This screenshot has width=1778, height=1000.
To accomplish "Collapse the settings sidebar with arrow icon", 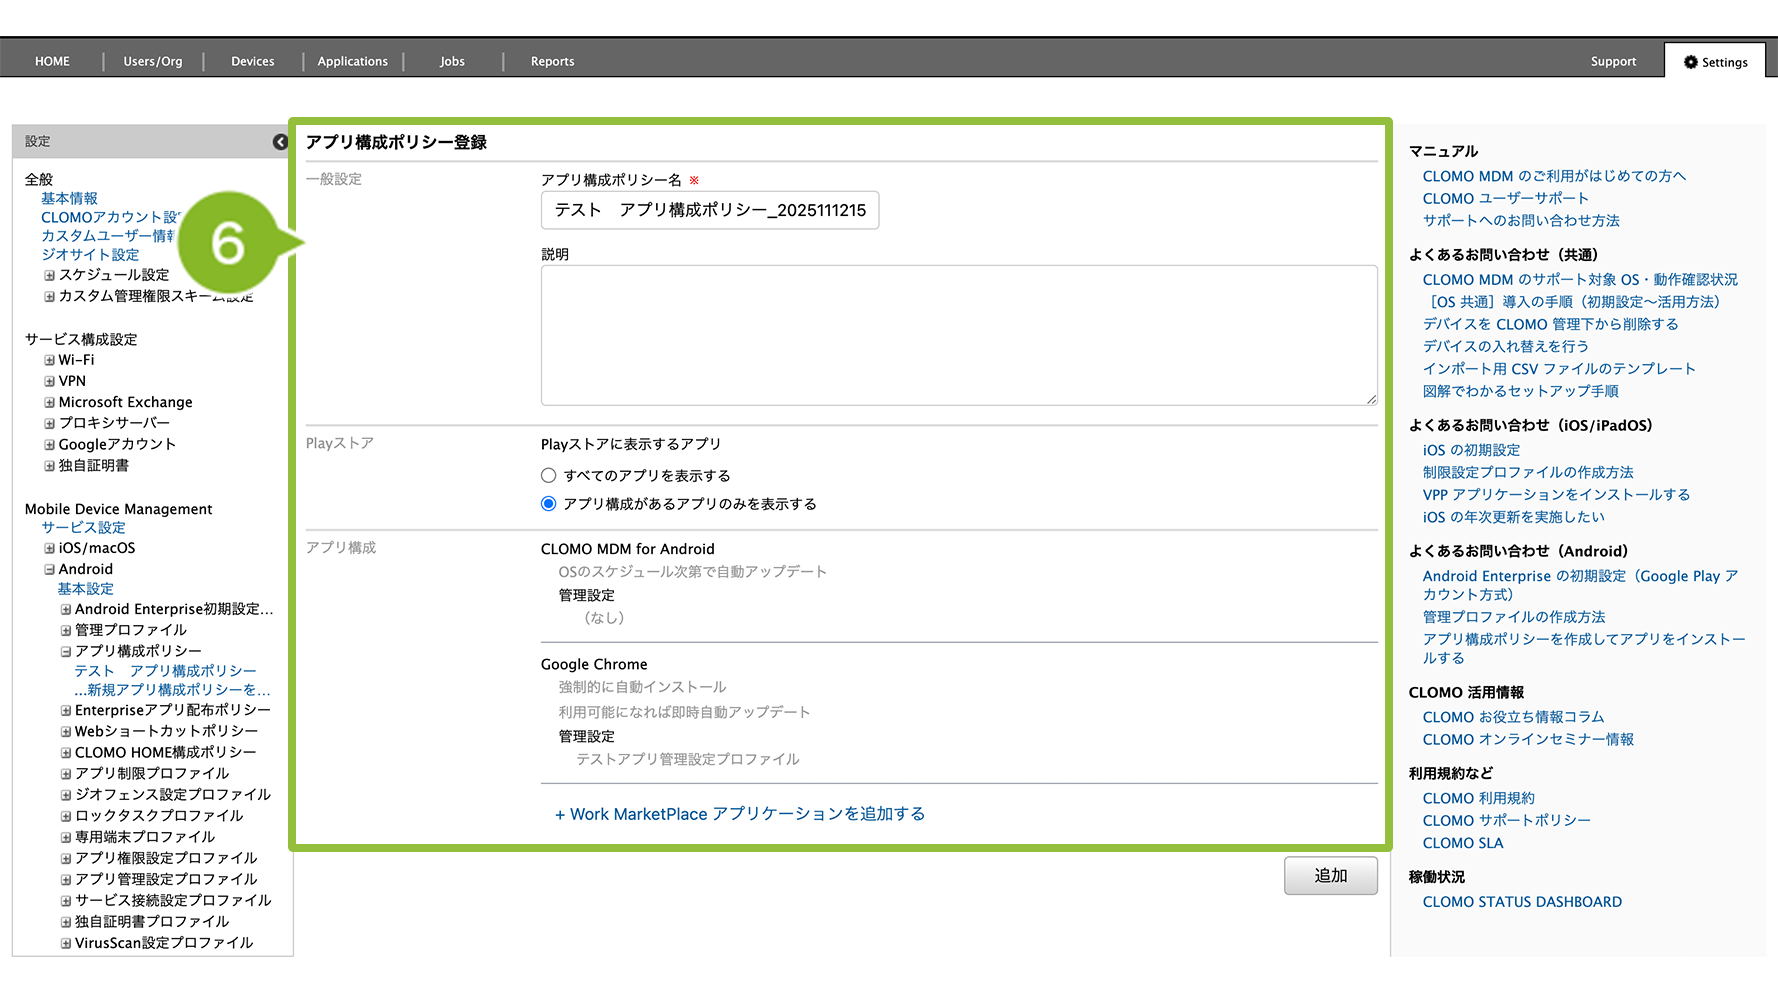I will tap(280, 142).
